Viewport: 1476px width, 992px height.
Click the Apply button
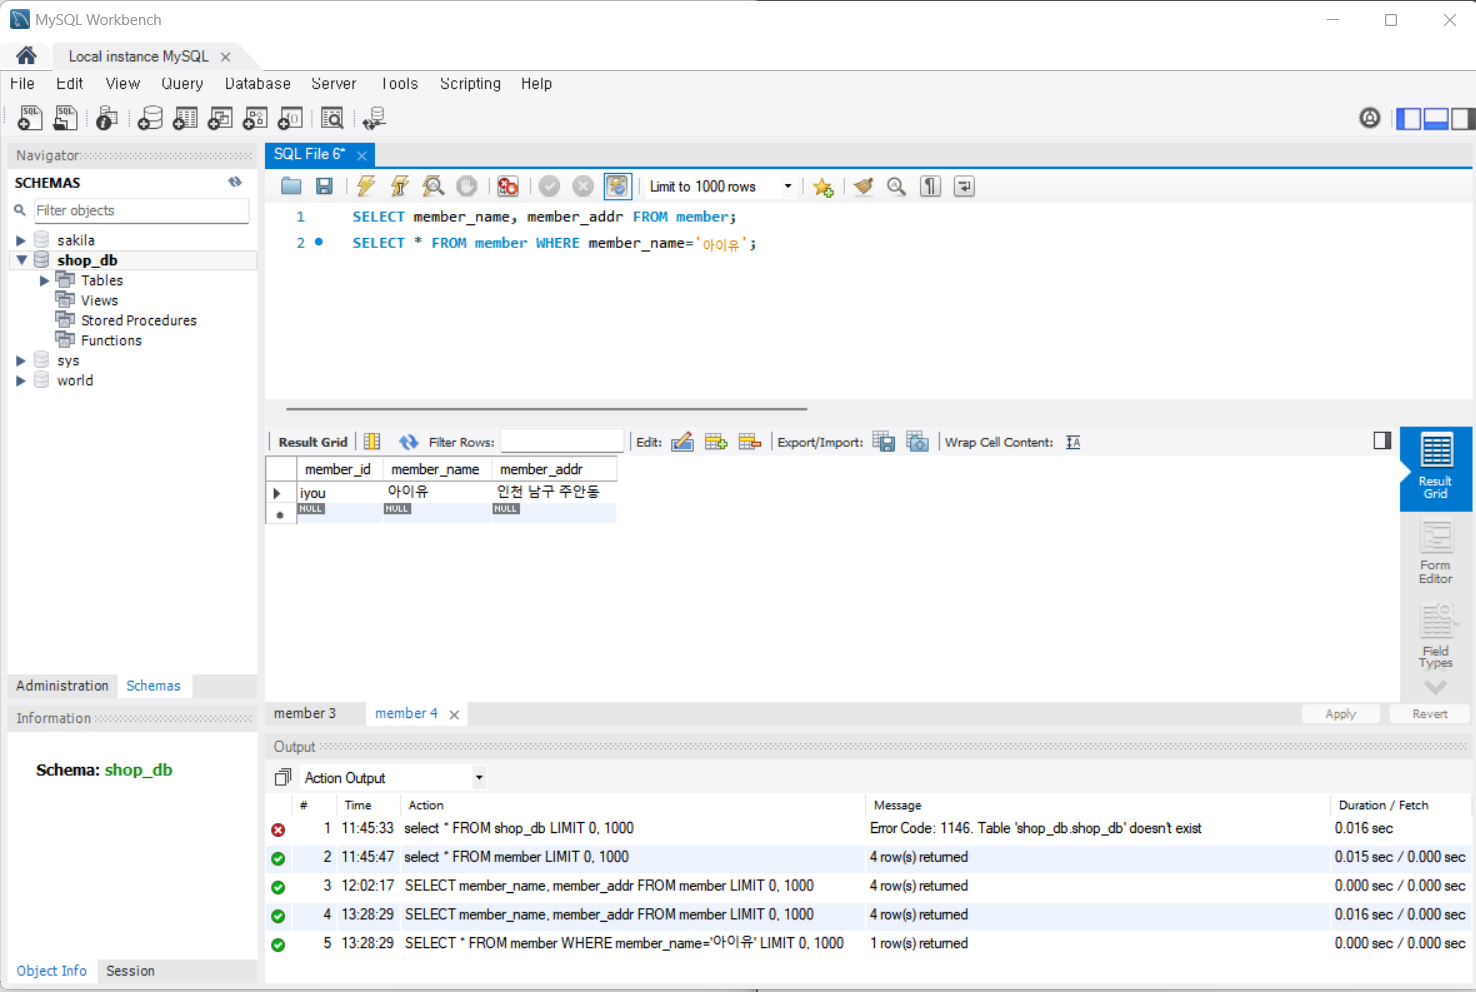coord(1341,714)
